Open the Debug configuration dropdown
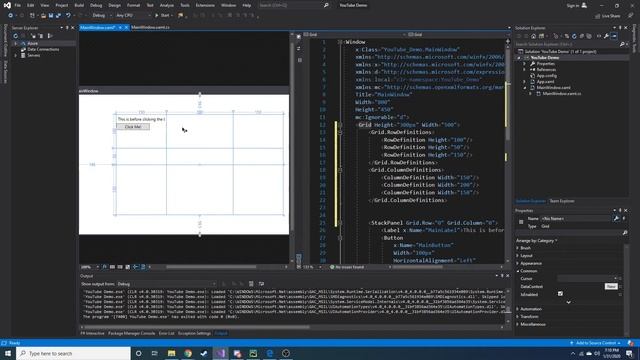 101,16
